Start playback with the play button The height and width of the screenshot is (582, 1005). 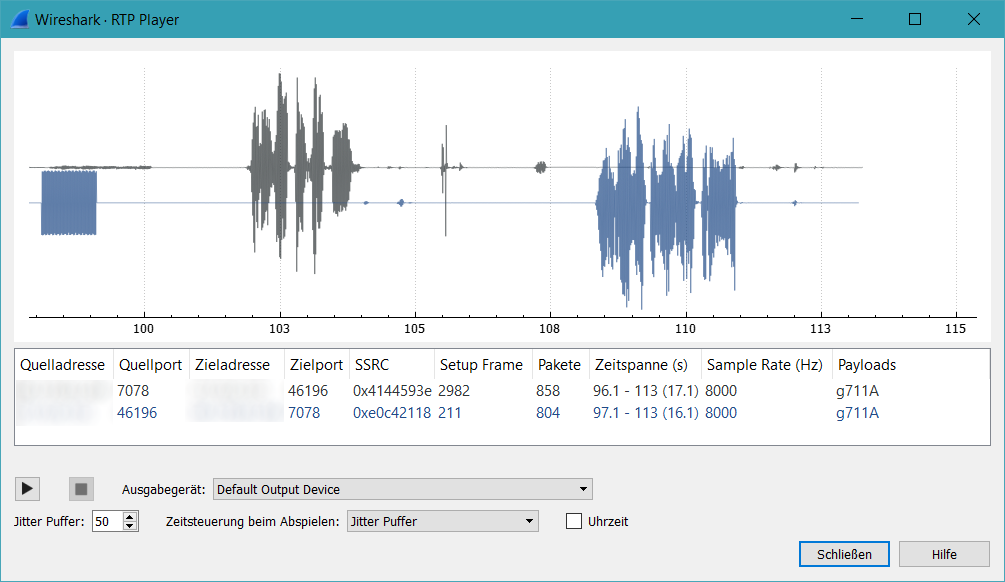tap(28, 489)
